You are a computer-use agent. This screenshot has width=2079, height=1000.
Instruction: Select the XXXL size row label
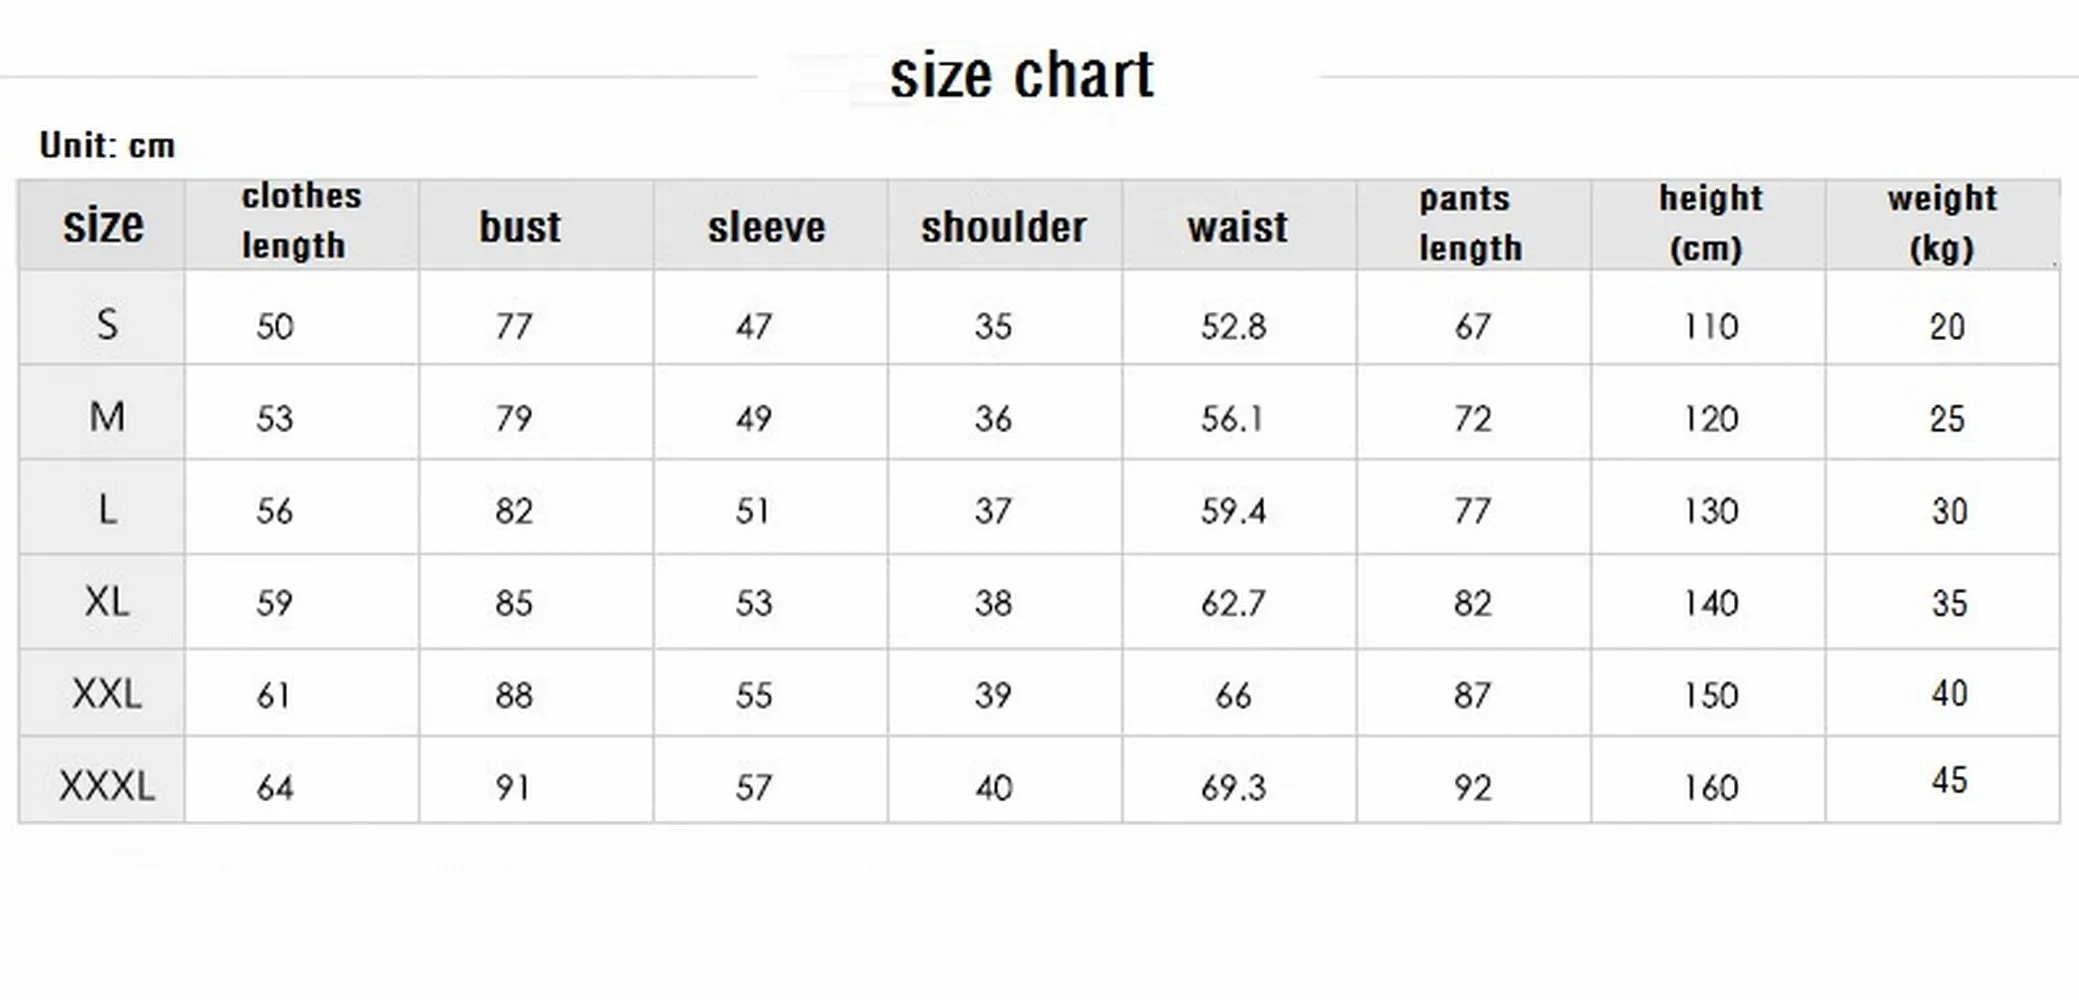[x=106, y=786]
